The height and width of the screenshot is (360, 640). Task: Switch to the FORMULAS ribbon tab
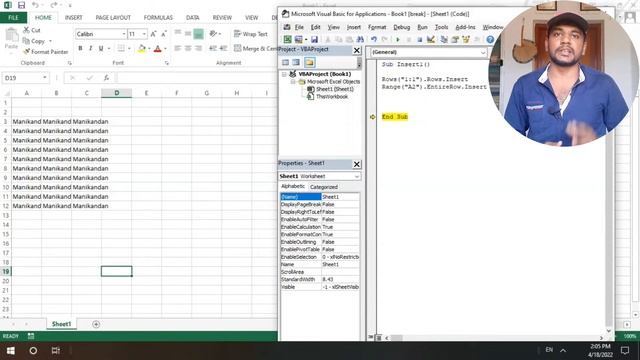158,18
